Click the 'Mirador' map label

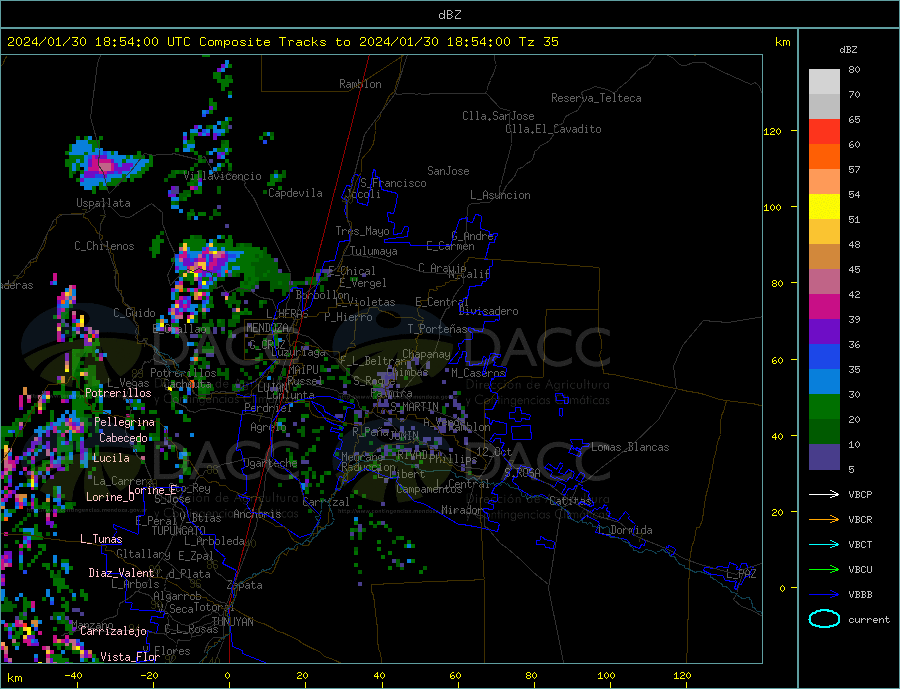click(462, 510)
